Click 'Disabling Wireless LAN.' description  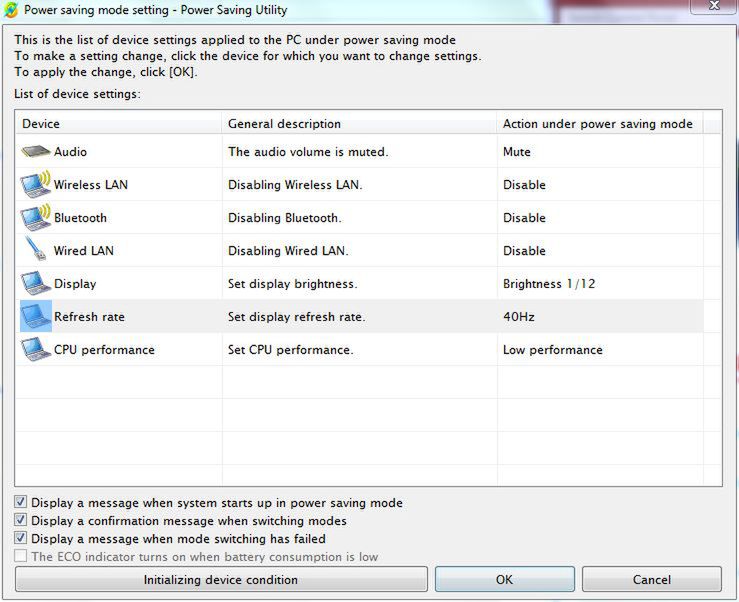point(295,185)
